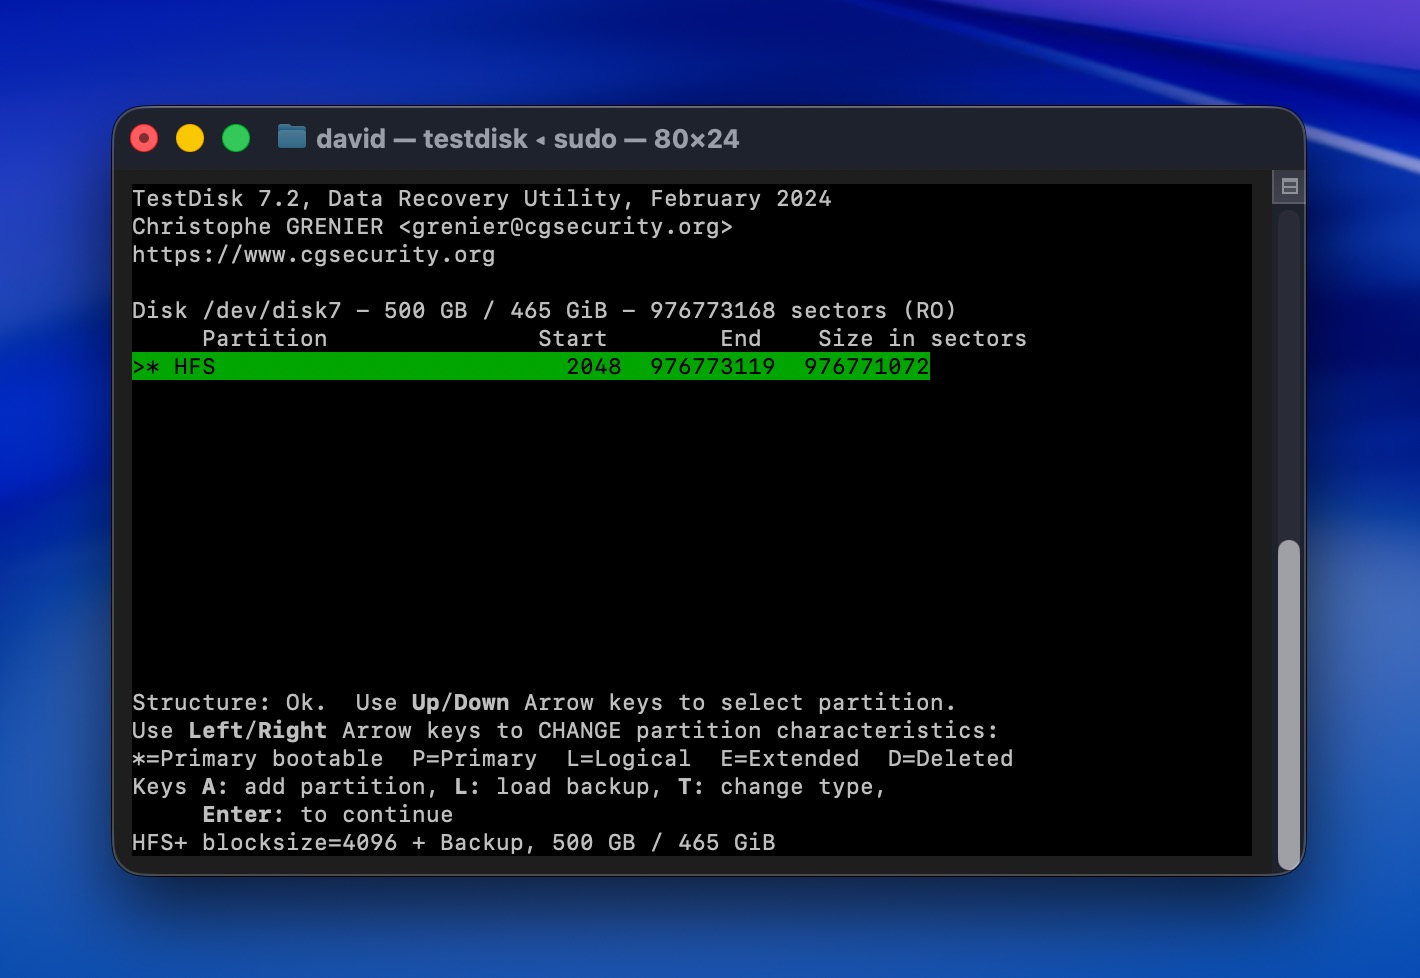Click the scrollbar thumb on the right edge
The height and width of the screenshot is (978, 1420).
(x=1286, y=700)
